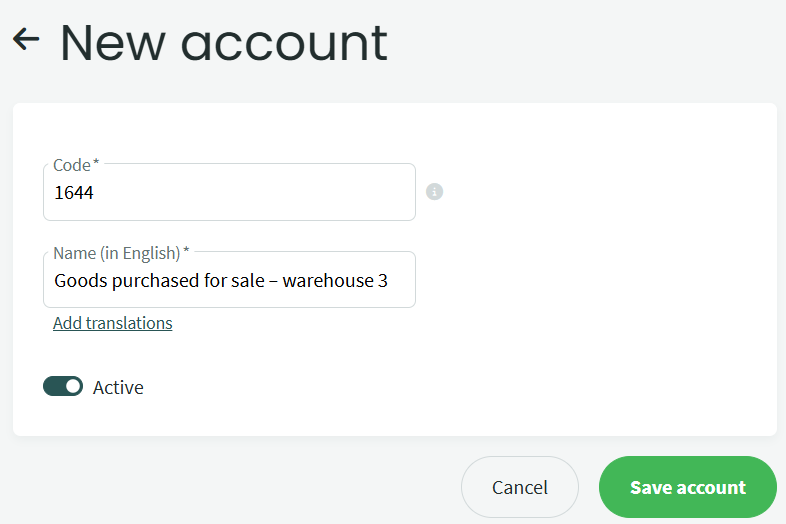Click the New account page heading

(223, 42)
